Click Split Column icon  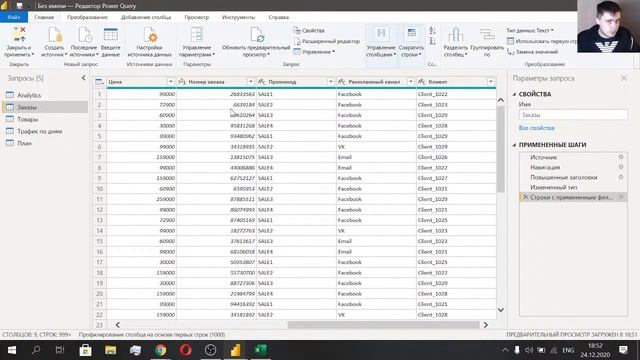click(456, 35)
